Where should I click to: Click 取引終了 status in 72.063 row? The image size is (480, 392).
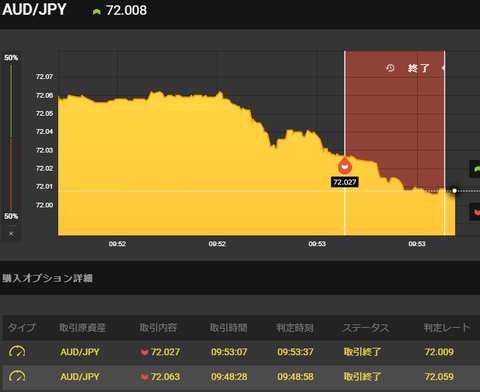tap(362, 377)
